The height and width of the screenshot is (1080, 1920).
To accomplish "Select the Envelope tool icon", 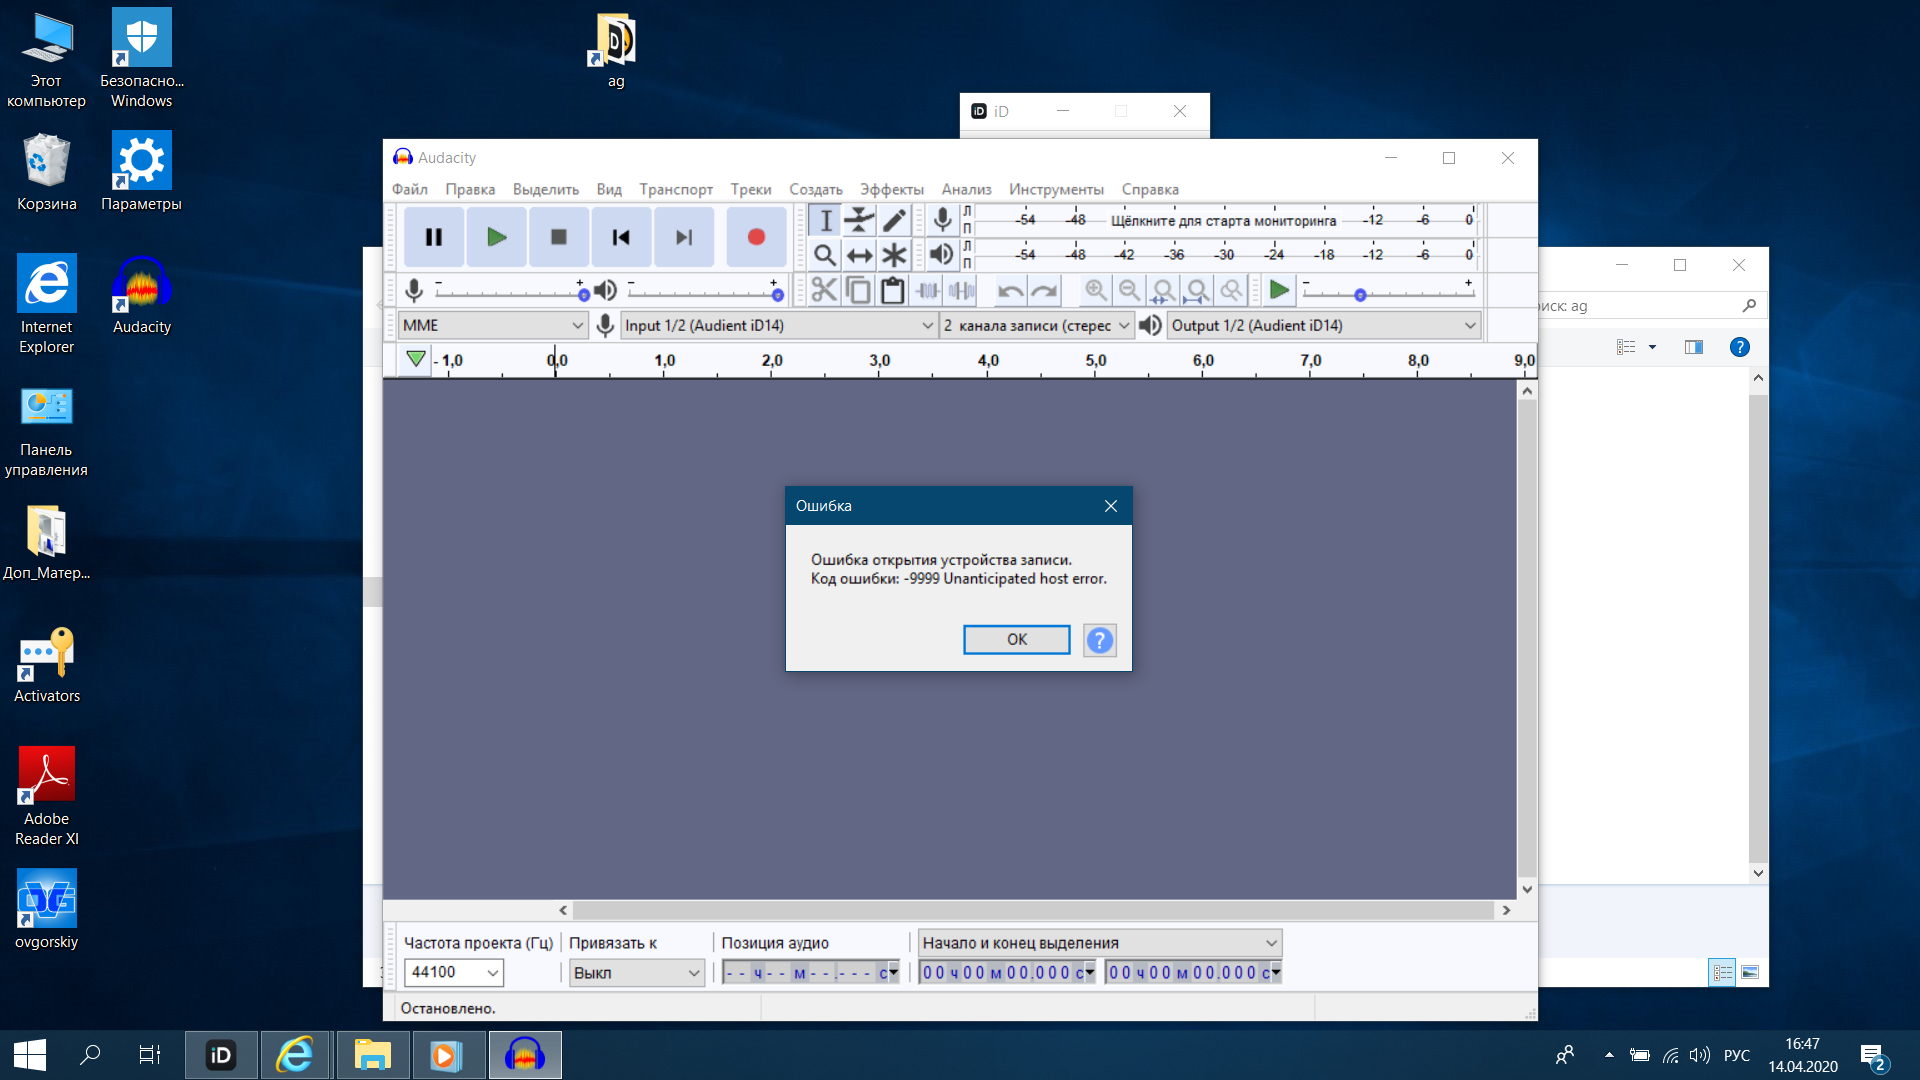I will [x=859, y=220].
